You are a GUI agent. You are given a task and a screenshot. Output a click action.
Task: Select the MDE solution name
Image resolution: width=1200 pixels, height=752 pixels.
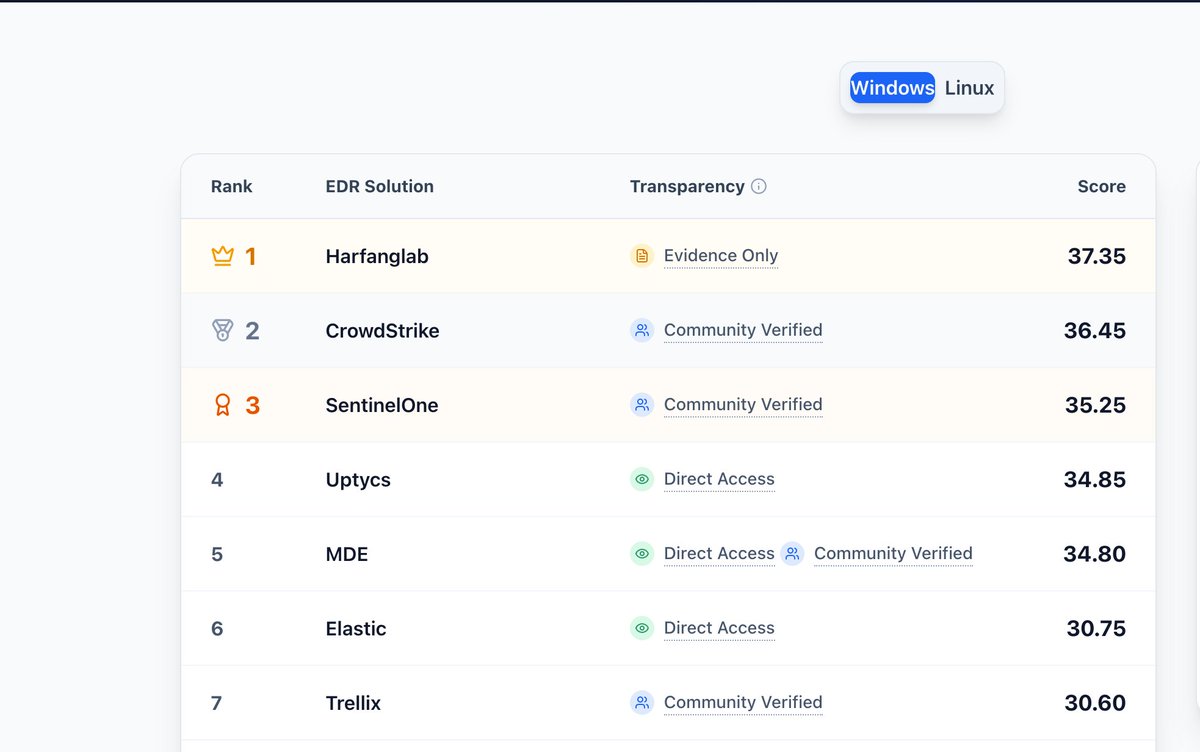347,554
